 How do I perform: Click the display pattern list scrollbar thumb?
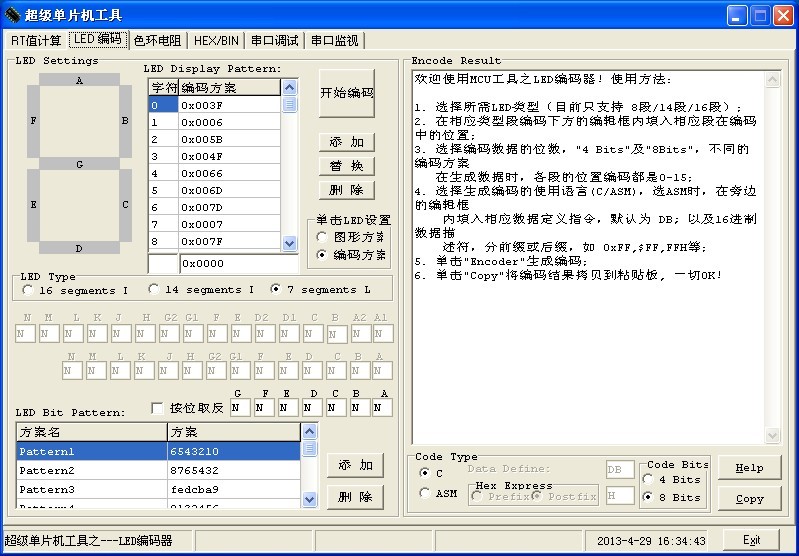coord(289,104)
